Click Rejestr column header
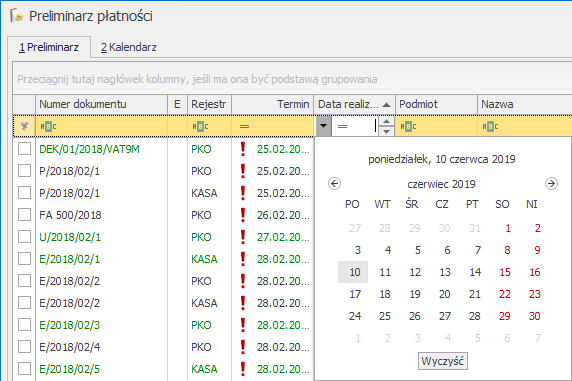Screen dimensions: 572x381 [209, 104]
